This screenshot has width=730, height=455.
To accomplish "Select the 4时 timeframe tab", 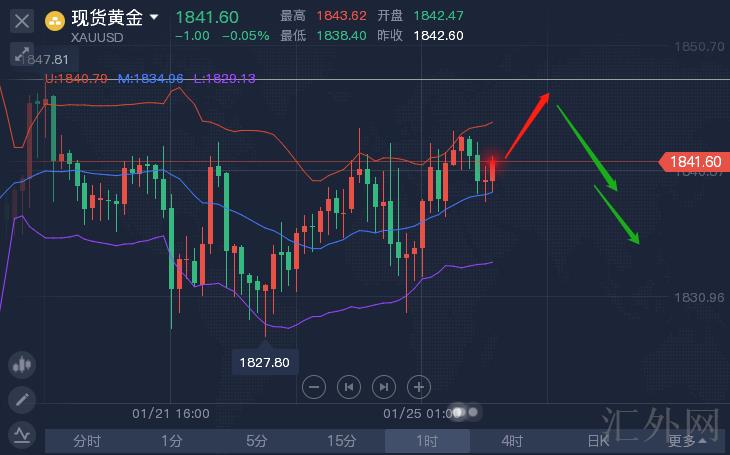I will click(512, 441).
